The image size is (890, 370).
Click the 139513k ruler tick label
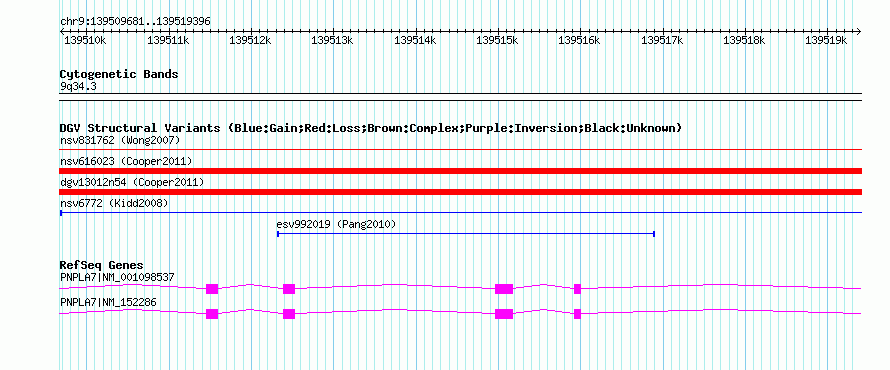(x=331, y=40)
